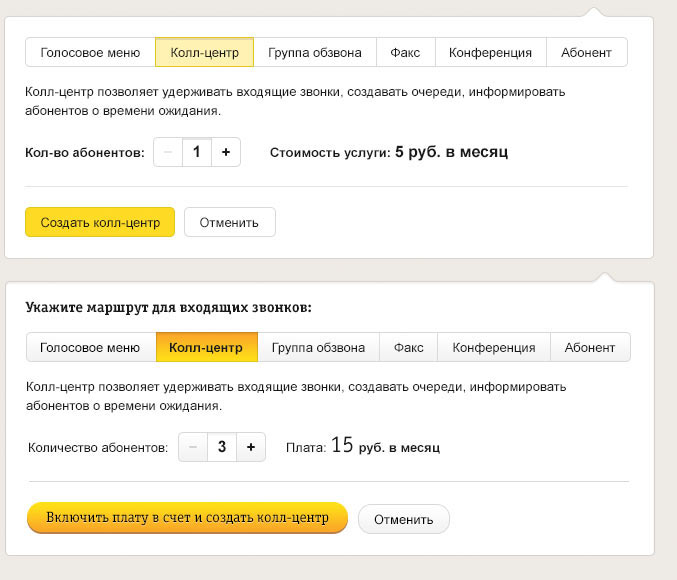The width and height of the screenshot is (677, 580).
Task: Click Отменить next to Создать колл-центр
Action: click(x=229, y=222)
